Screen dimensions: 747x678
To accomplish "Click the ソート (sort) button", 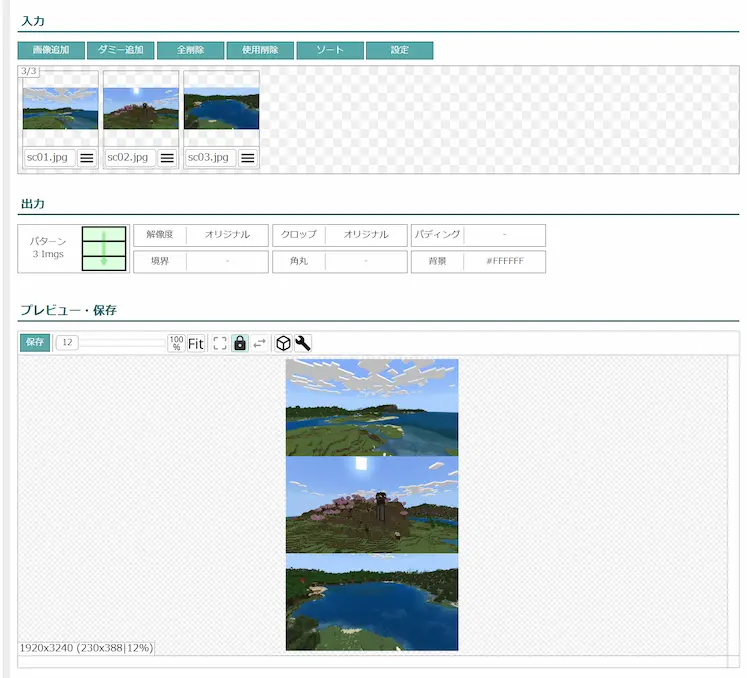I will [330, 50].
